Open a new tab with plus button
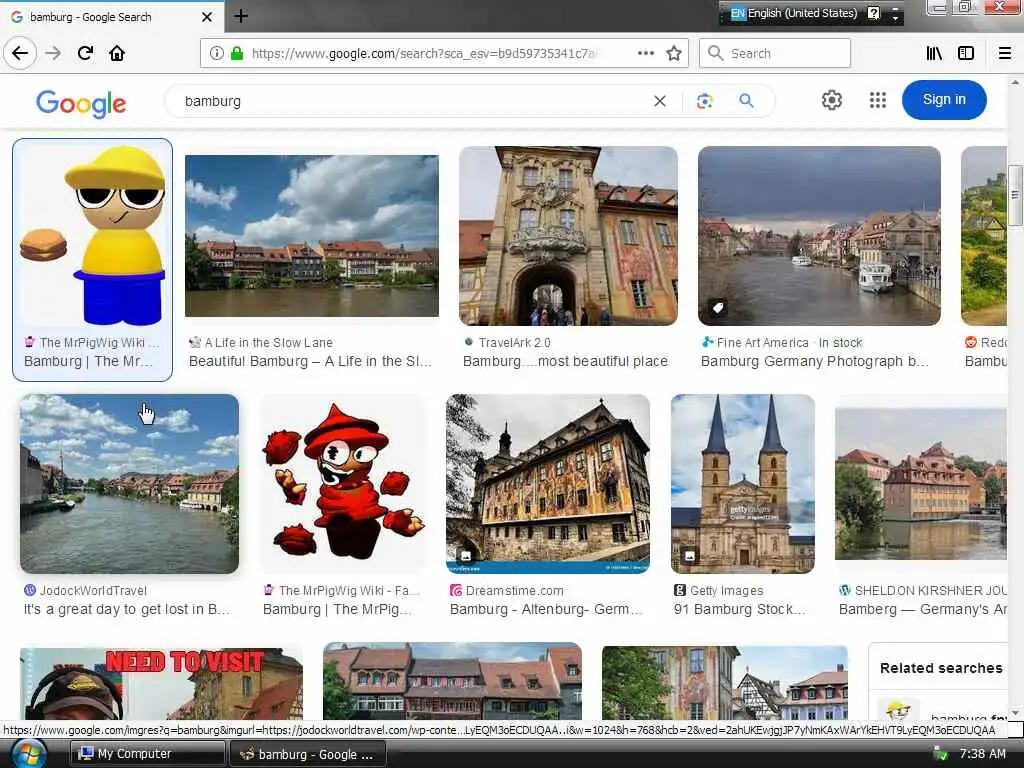 click(x=240, y=16)
